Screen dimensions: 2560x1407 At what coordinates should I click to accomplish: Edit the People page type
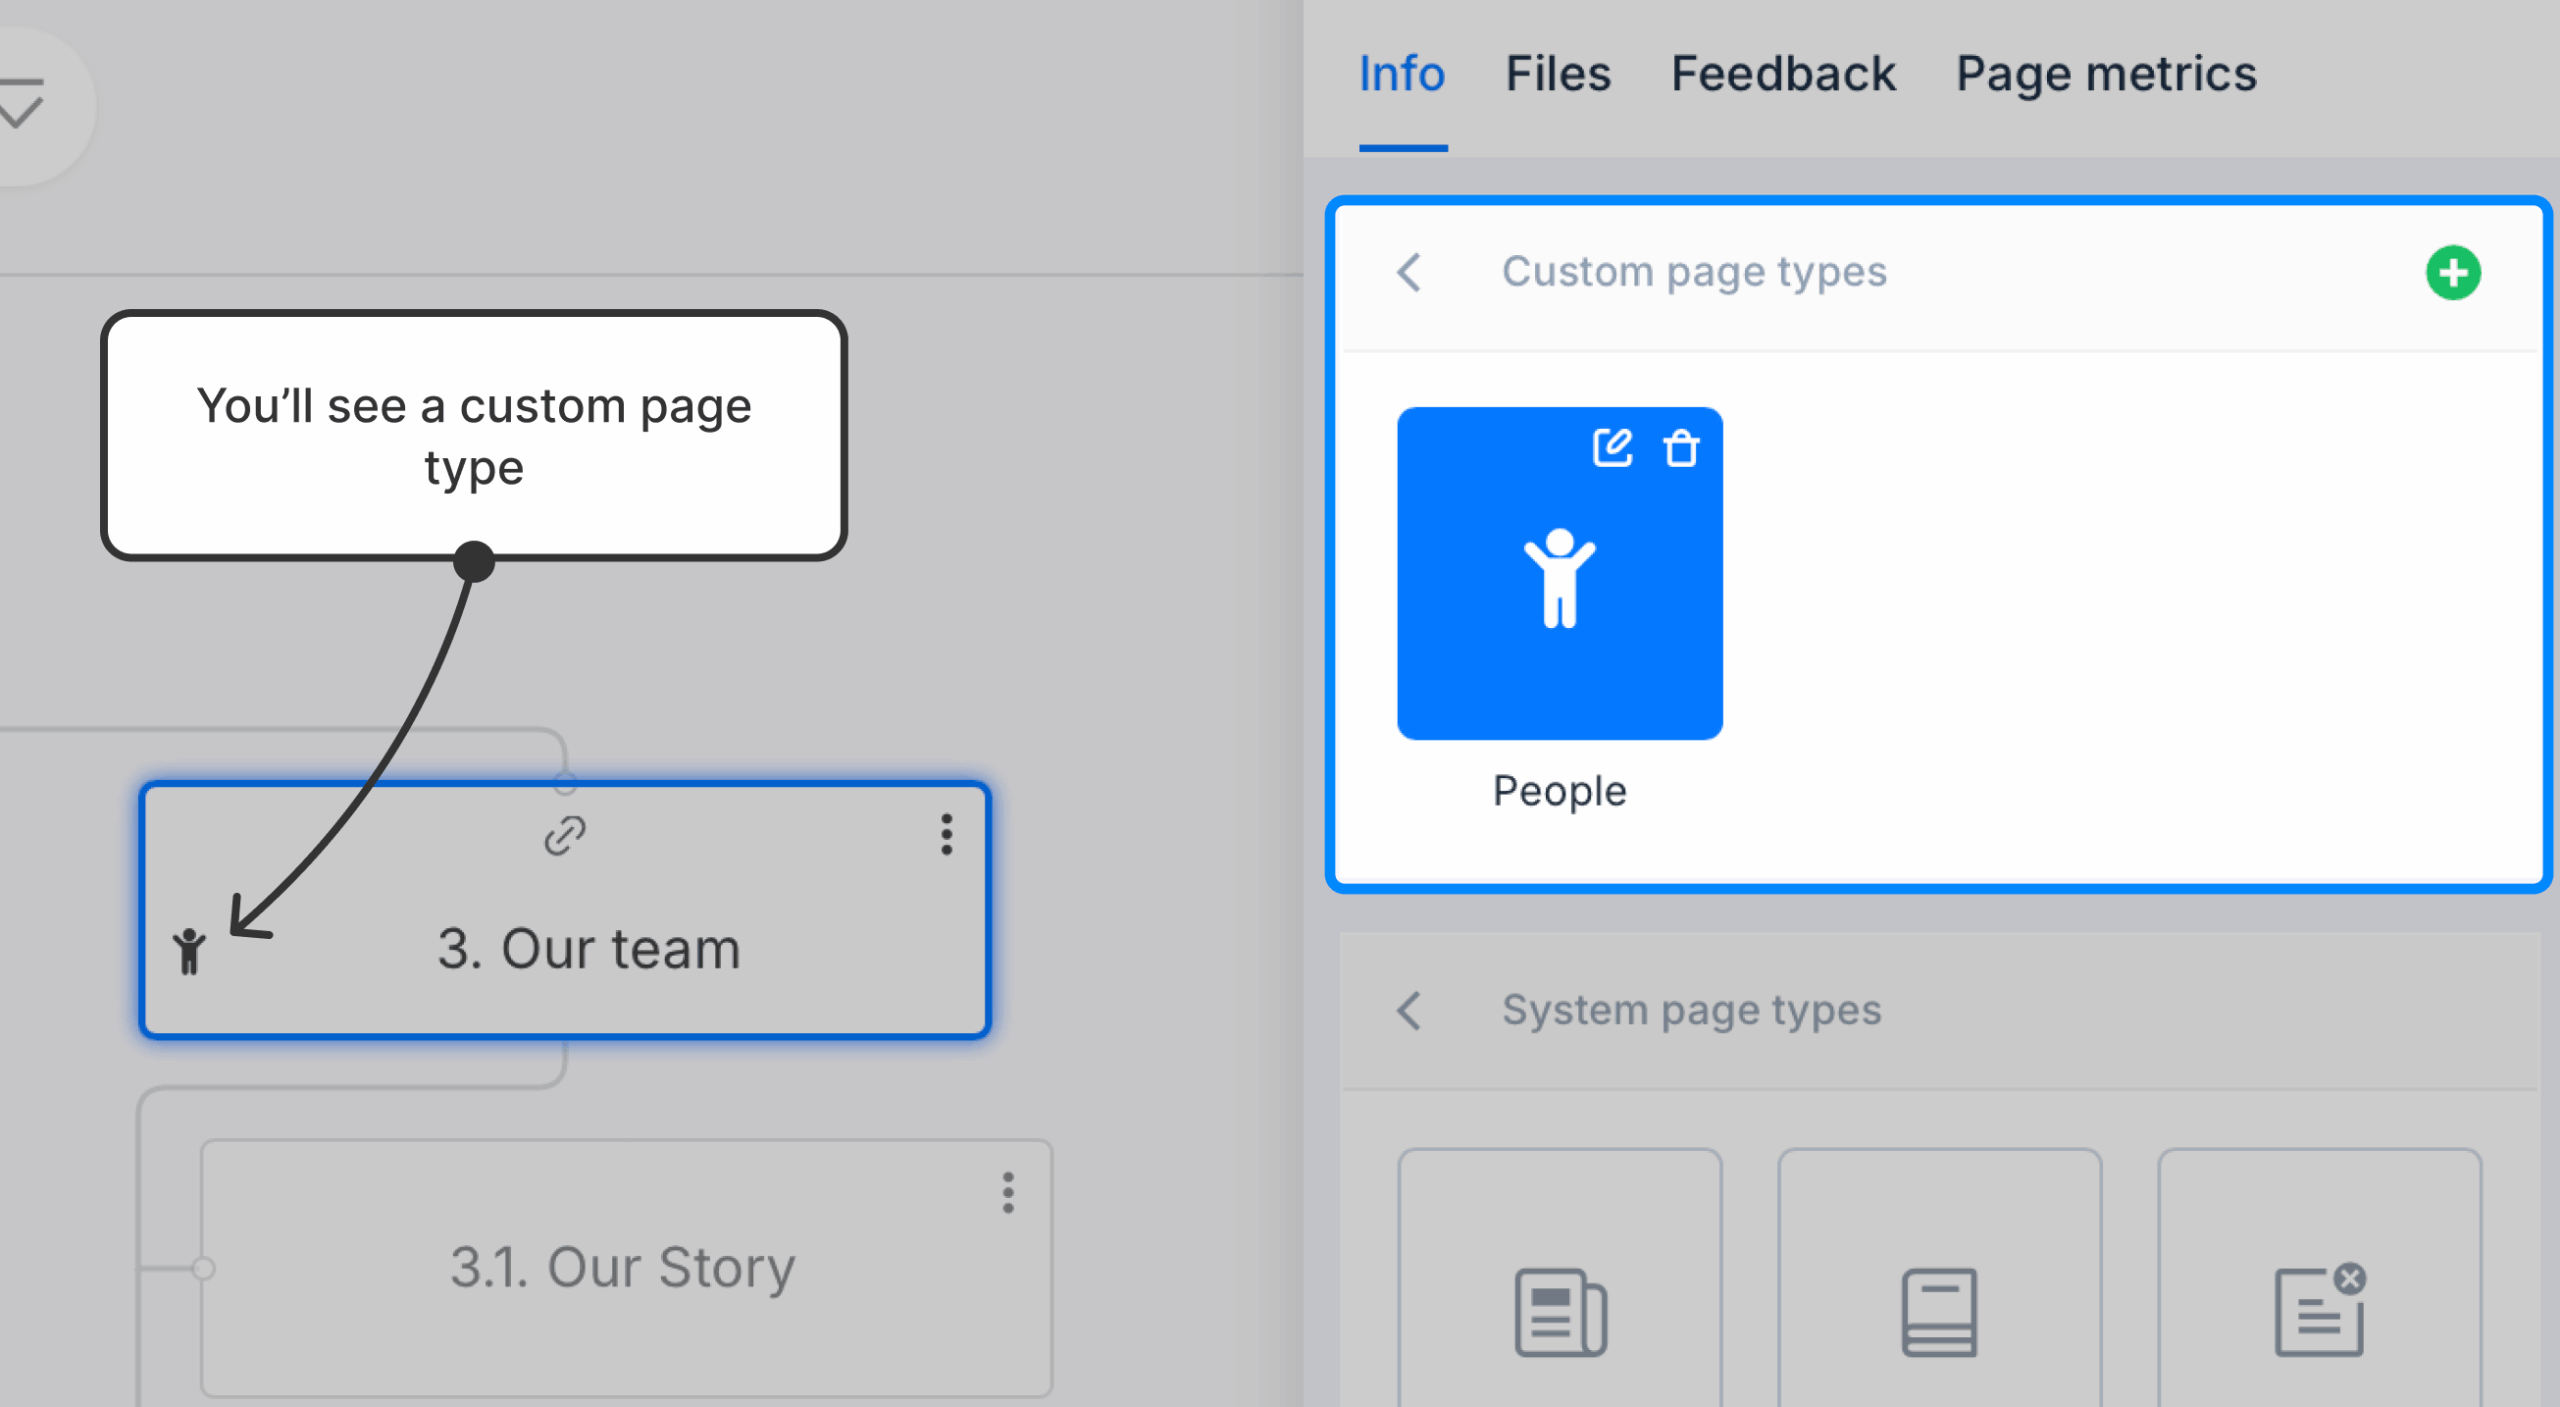pos(1612,447)
